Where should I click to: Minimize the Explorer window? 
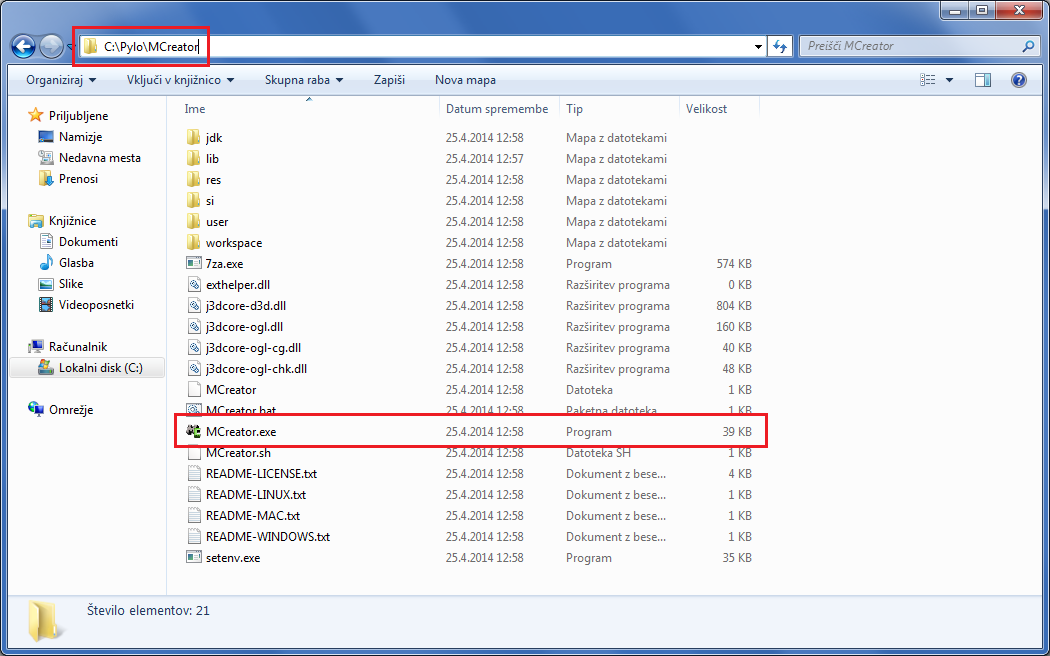[954, 9]
